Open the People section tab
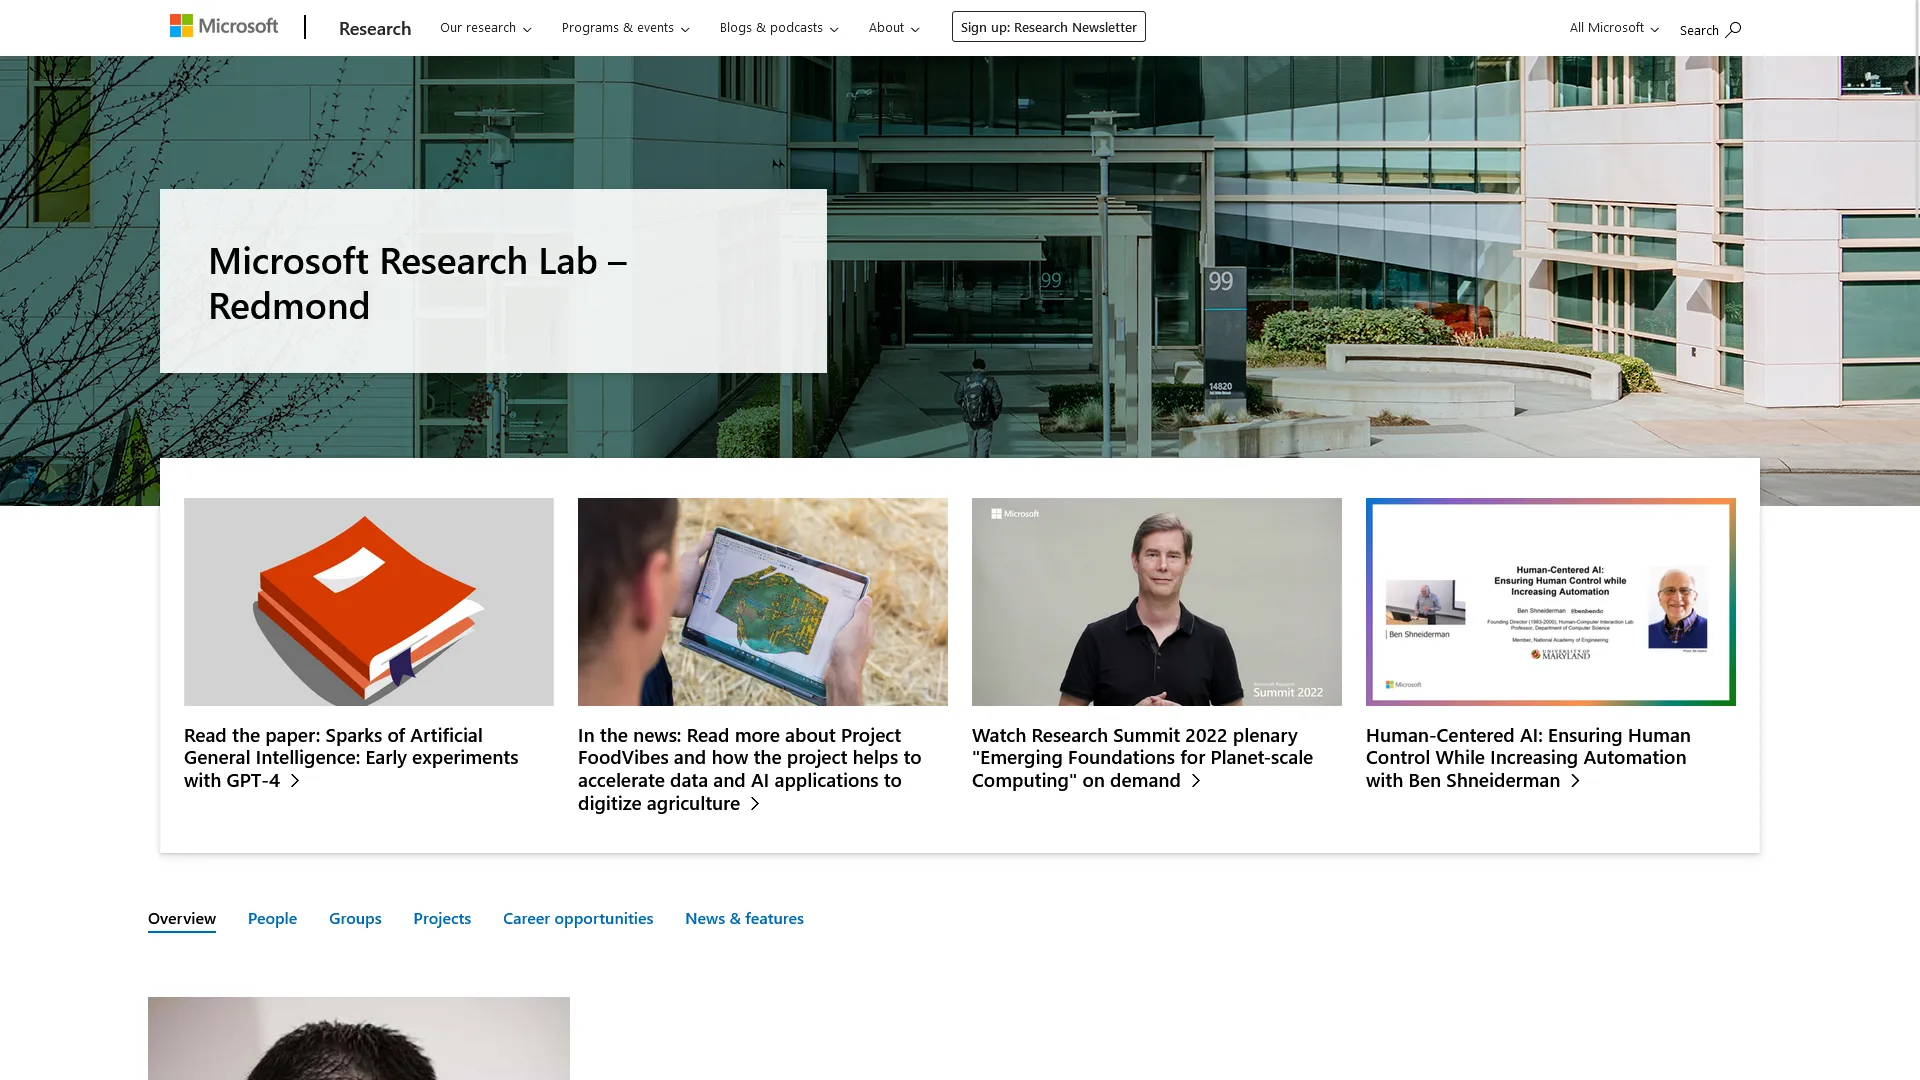Image resolution: width=1920 pixels, height=1080 pixels. click(272, 918)
